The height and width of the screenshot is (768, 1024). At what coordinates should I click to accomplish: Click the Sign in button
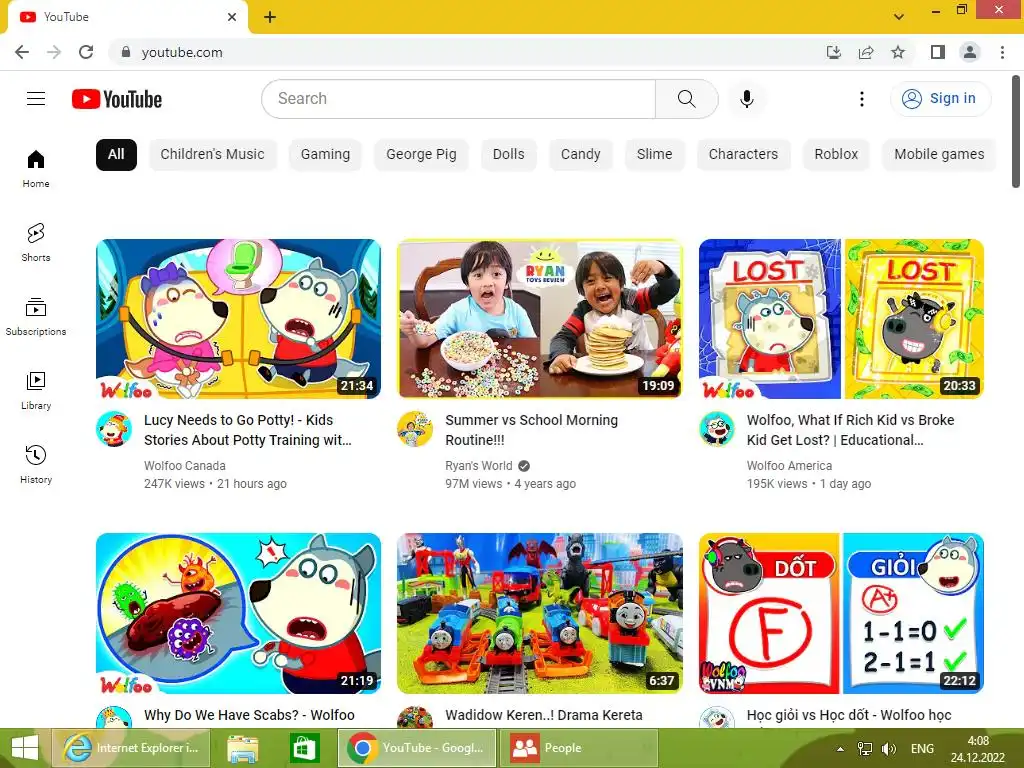pyautogui.click(x=940, y=99)
